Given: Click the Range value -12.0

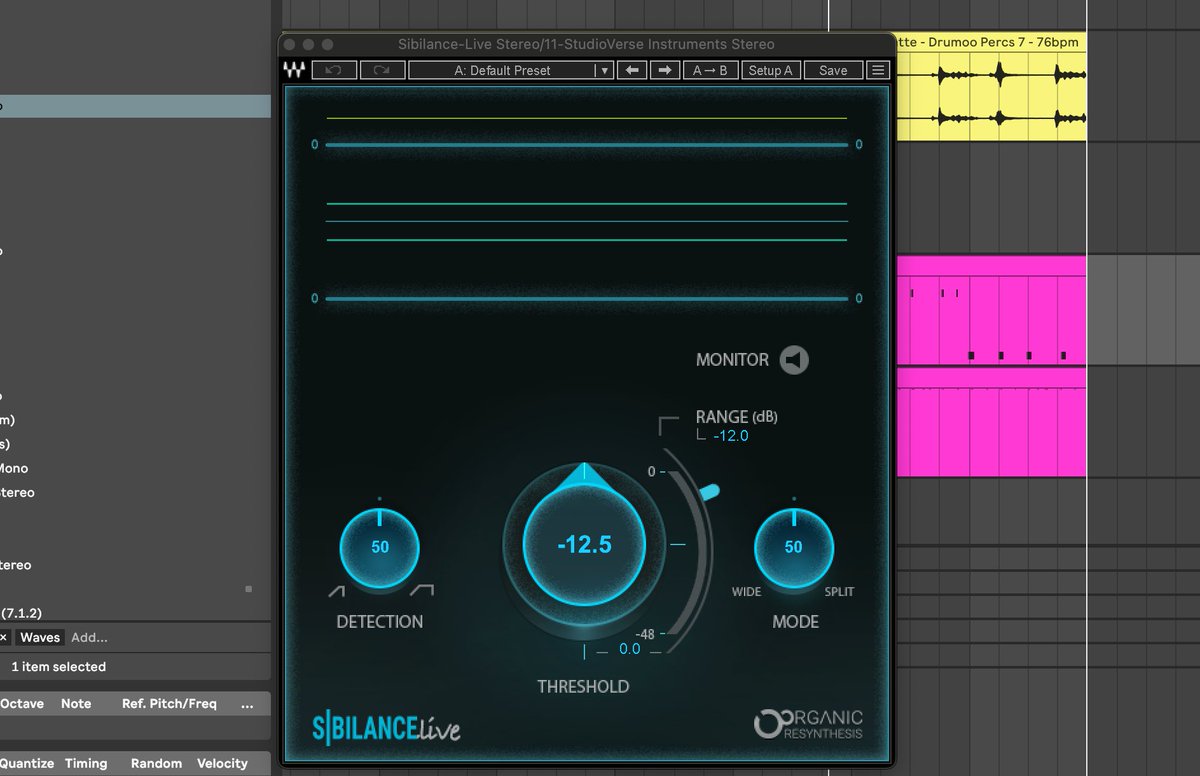Looking at the screenshot, I should click(x=731, y=436).
